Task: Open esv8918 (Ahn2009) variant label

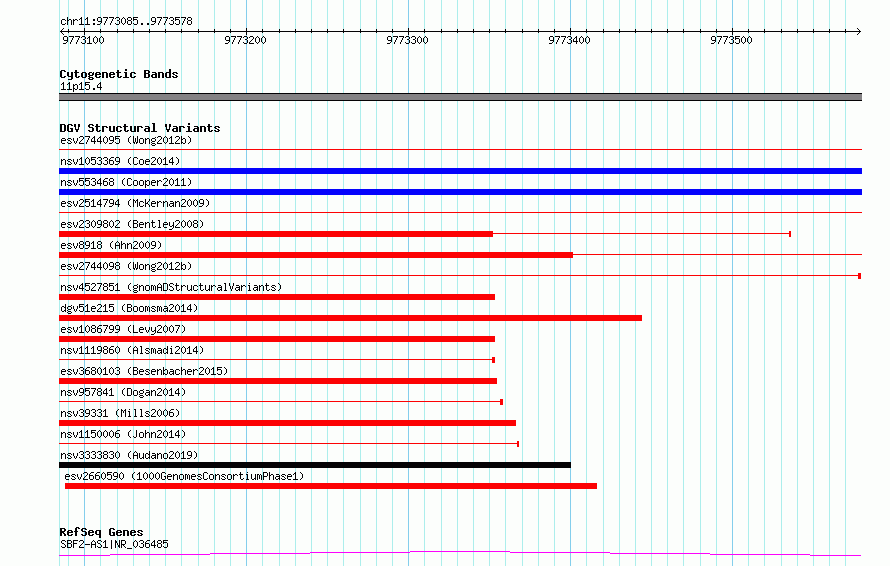Action: tap(111, 245)
